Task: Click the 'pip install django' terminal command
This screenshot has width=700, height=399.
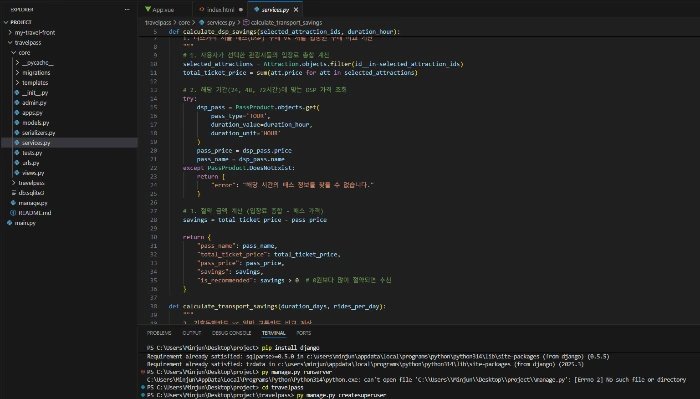Action: pyautogui.click(x=290, y=348)
